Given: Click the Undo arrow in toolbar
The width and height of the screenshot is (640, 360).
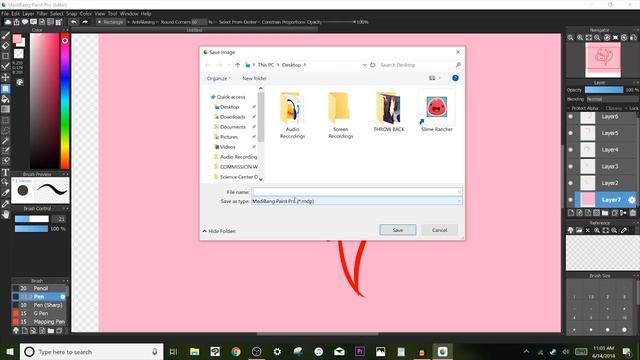Looking at the screenshot, I should [x=73, y=22].
